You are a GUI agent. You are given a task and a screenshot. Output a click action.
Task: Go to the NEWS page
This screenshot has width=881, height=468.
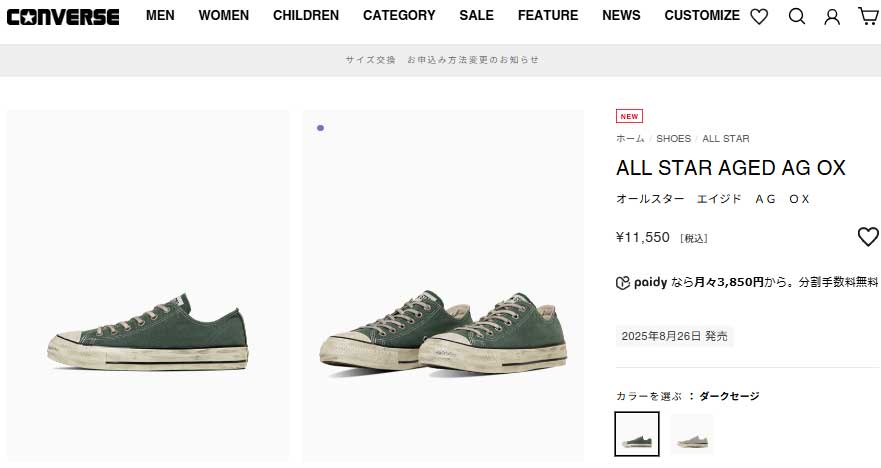point(621,16)
